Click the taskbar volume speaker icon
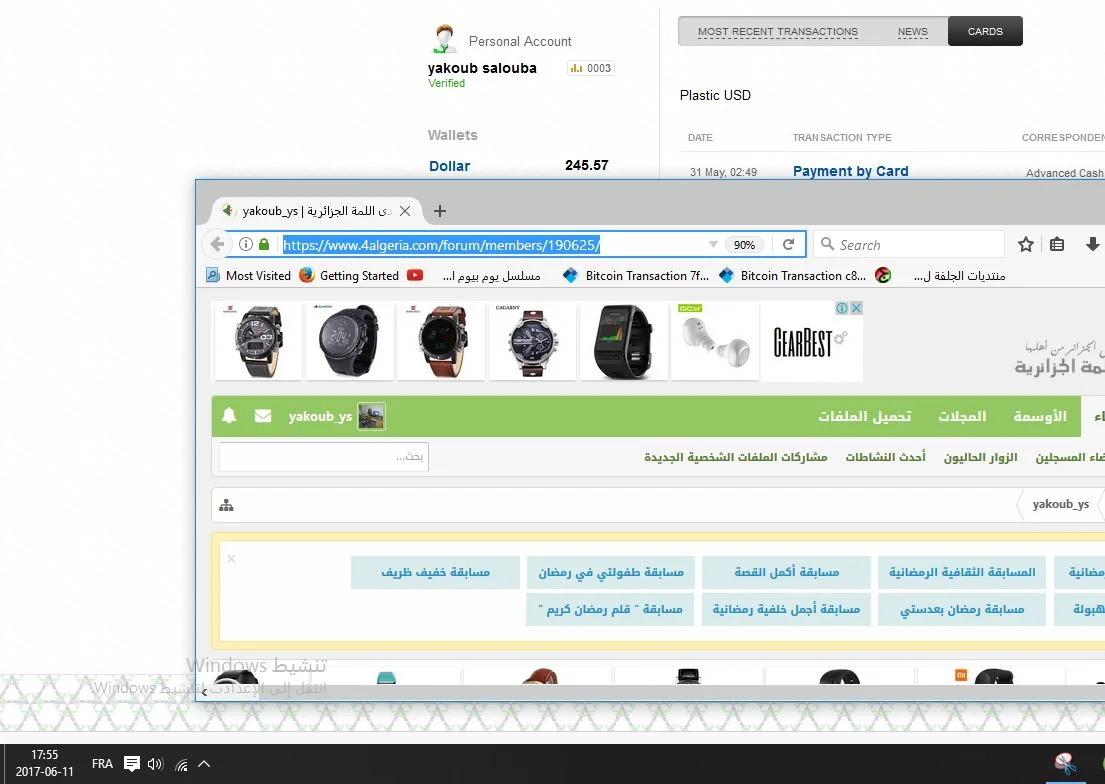The width and height of the screenshot is (1105, 784). click(x=155, y=764)
